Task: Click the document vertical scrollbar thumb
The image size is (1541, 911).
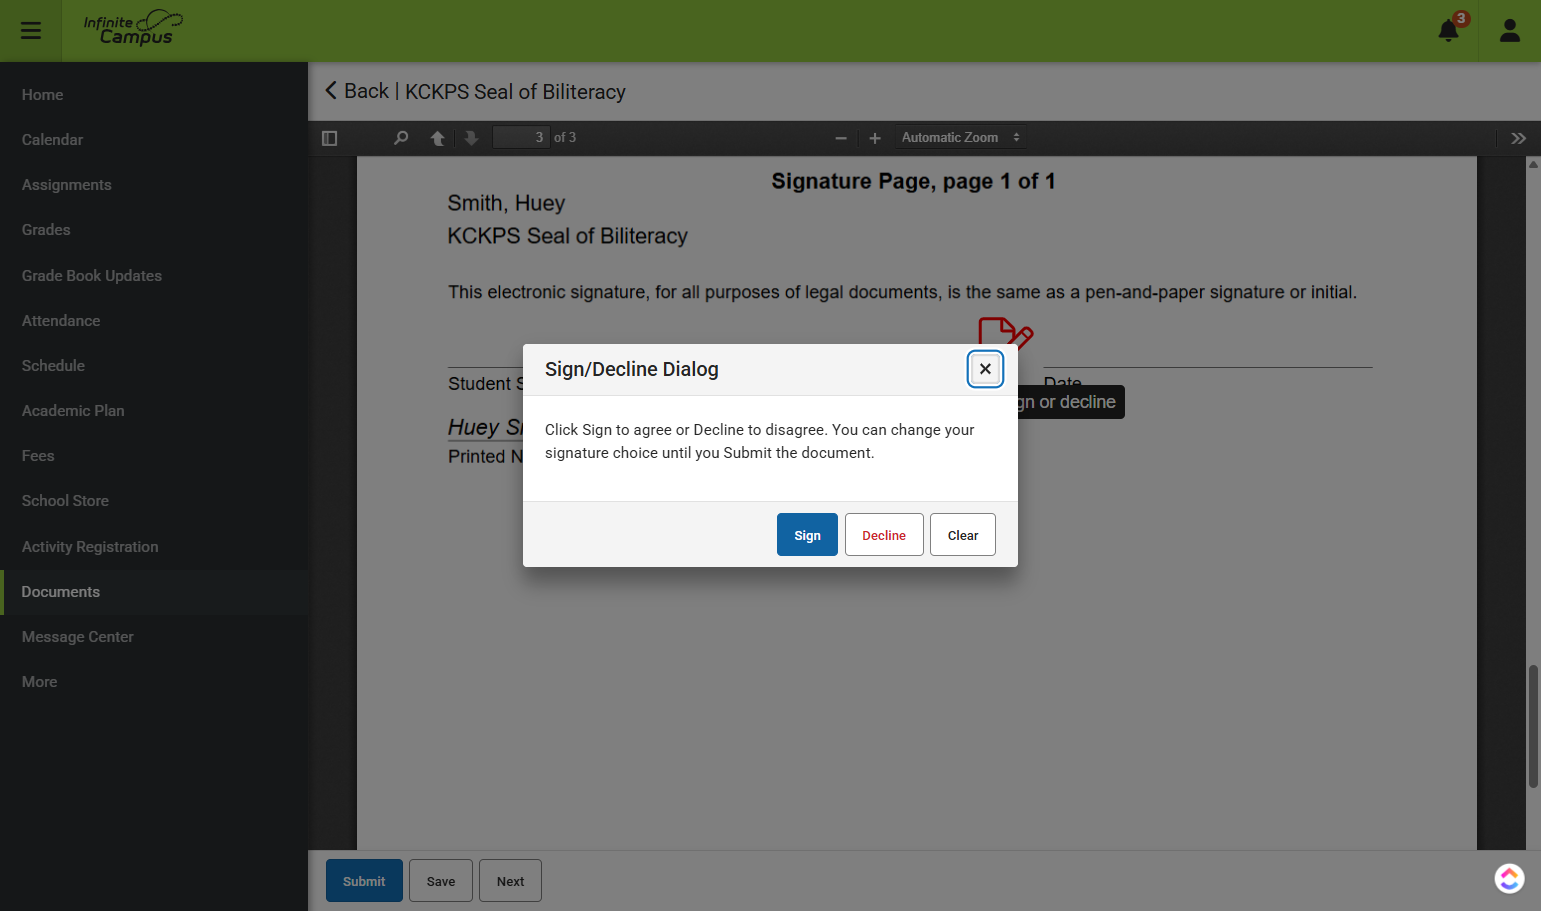Action: pos(1533,726)
